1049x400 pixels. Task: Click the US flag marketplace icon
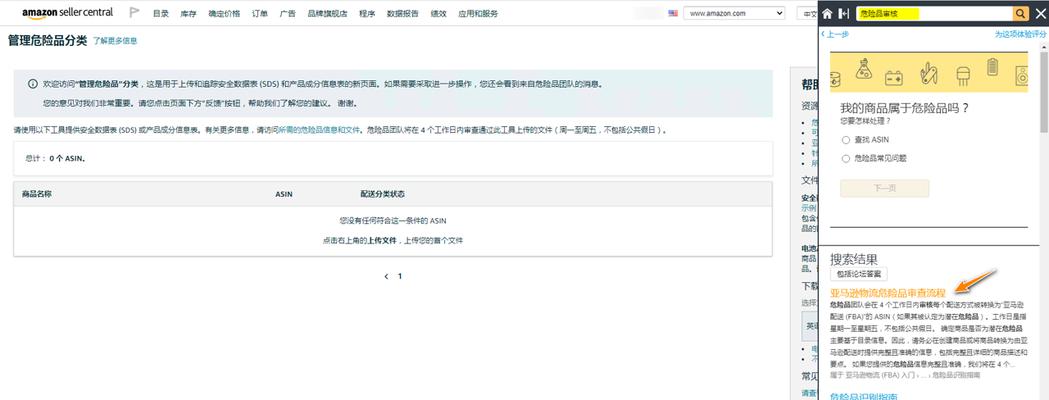point(673,13)
